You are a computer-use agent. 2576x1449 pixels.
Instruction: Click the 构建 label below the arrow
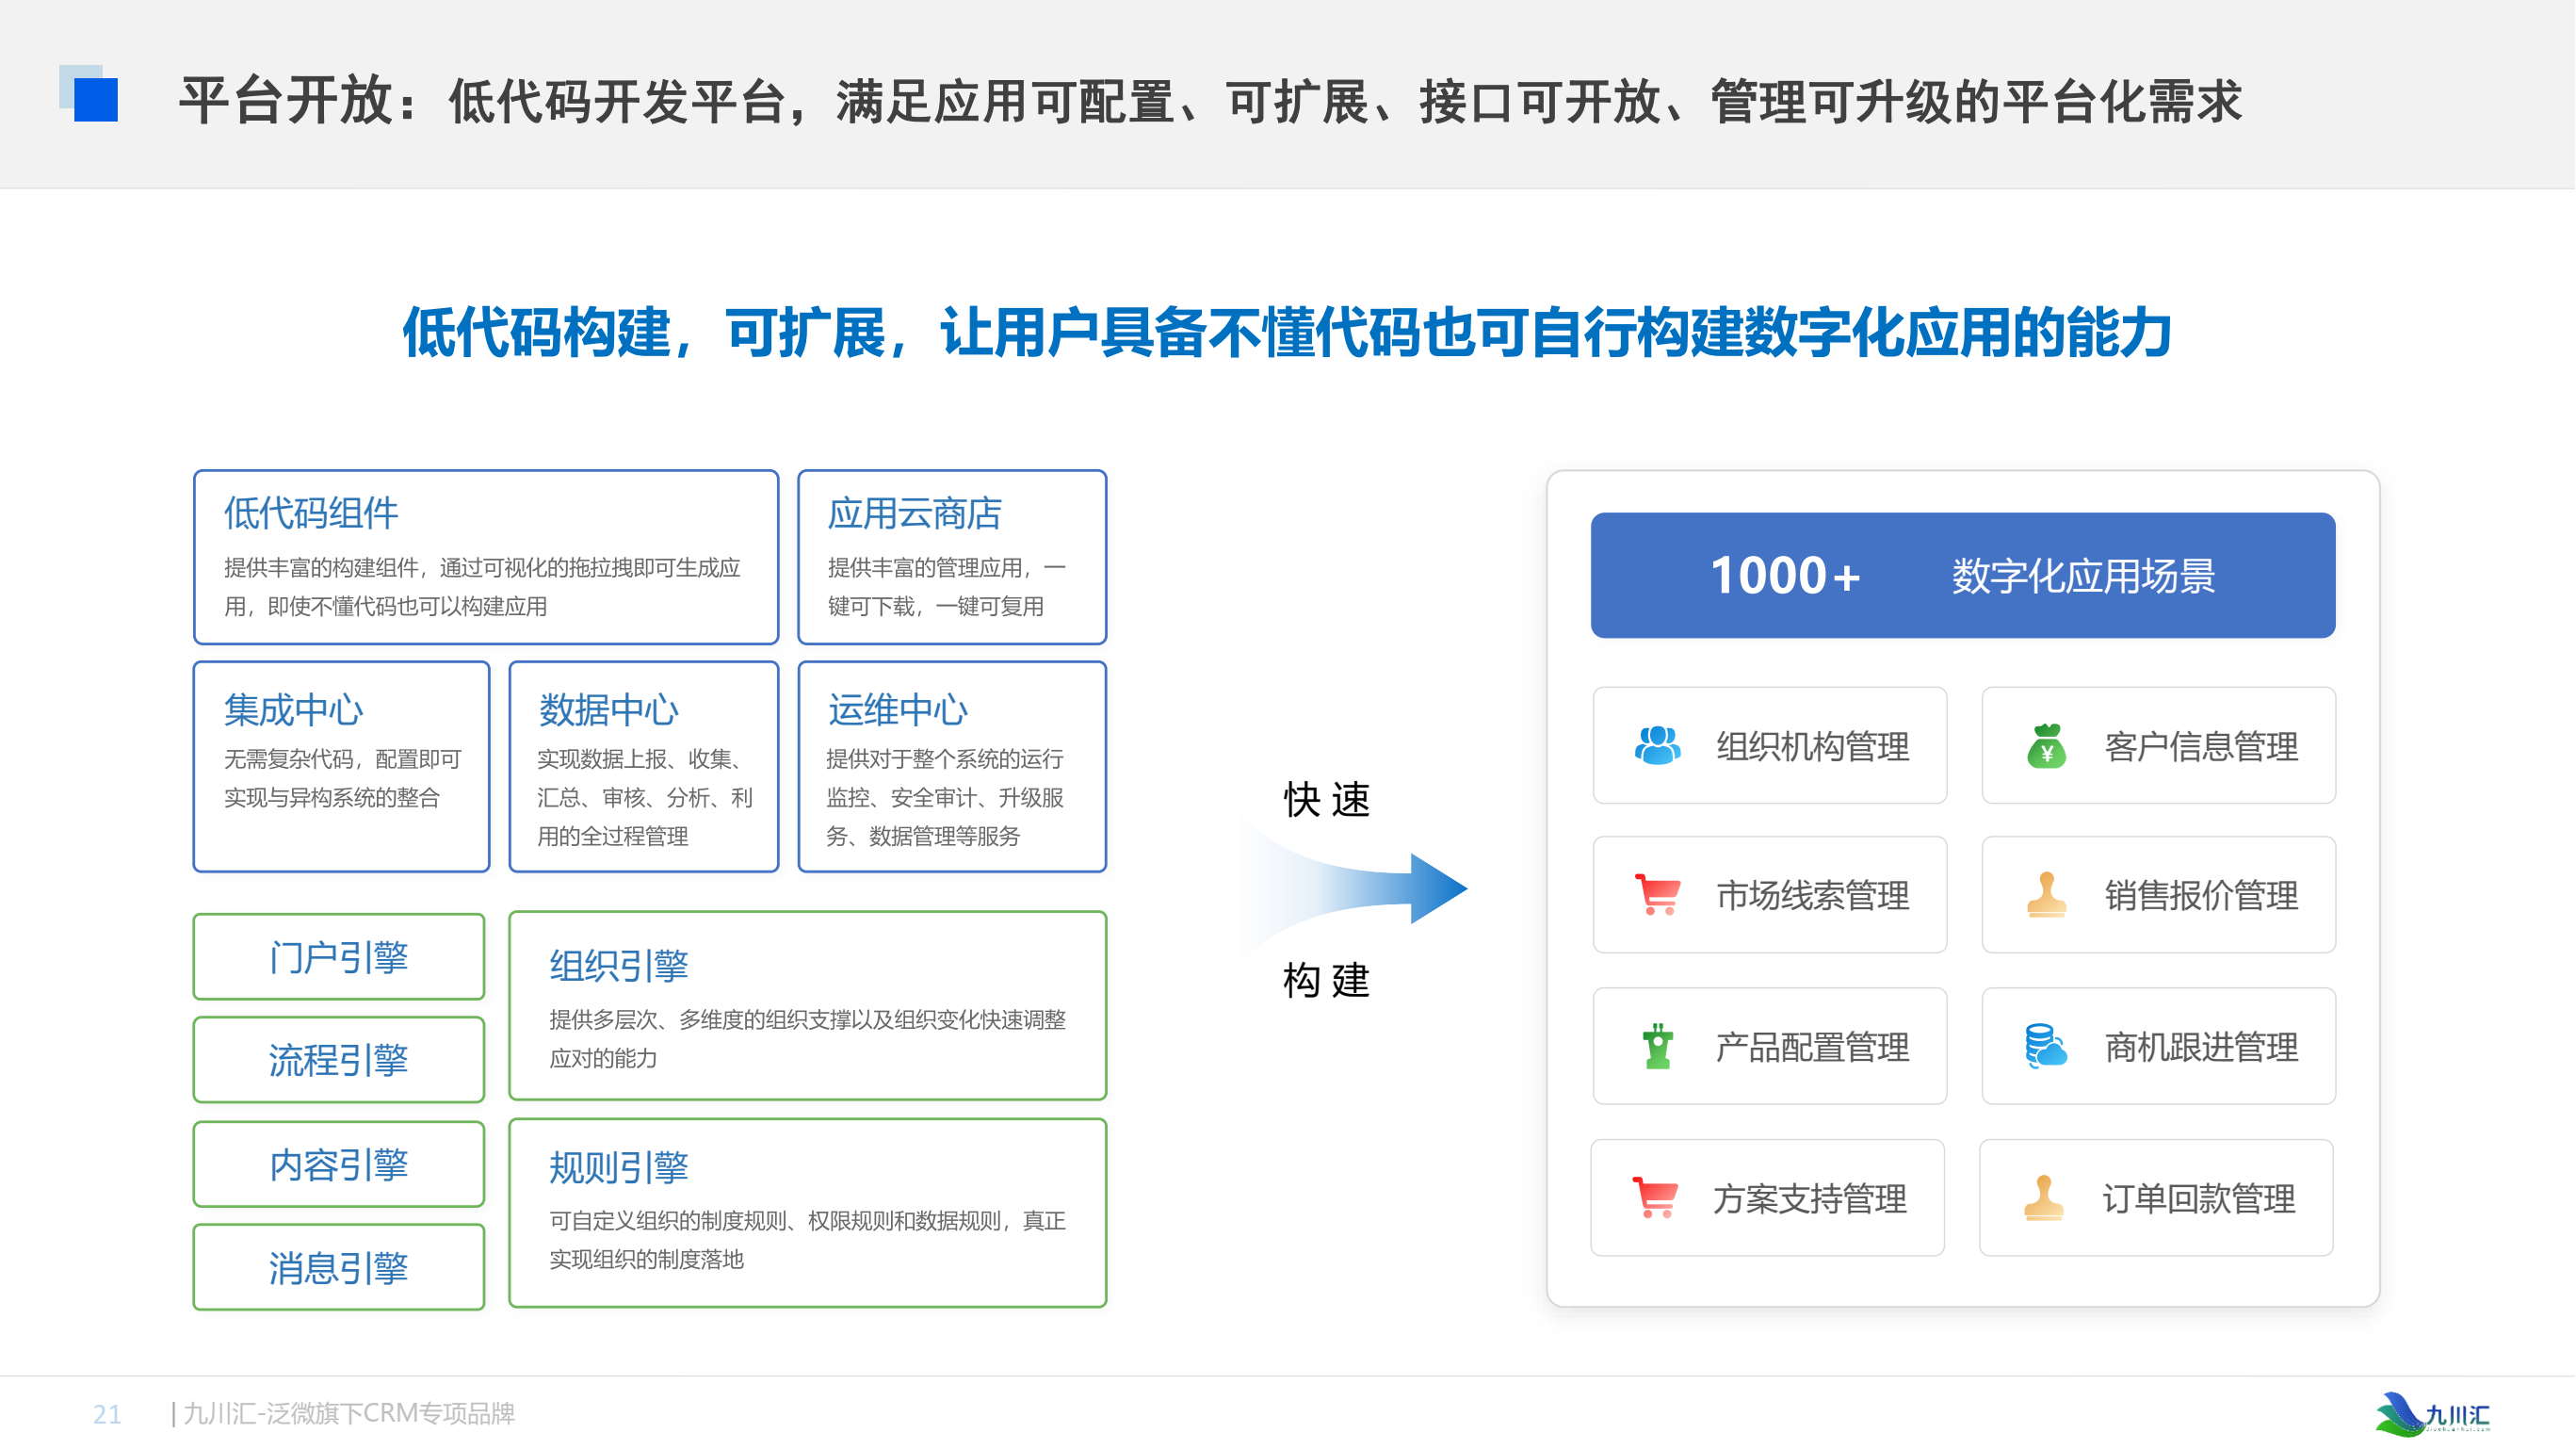(1326, 980)
